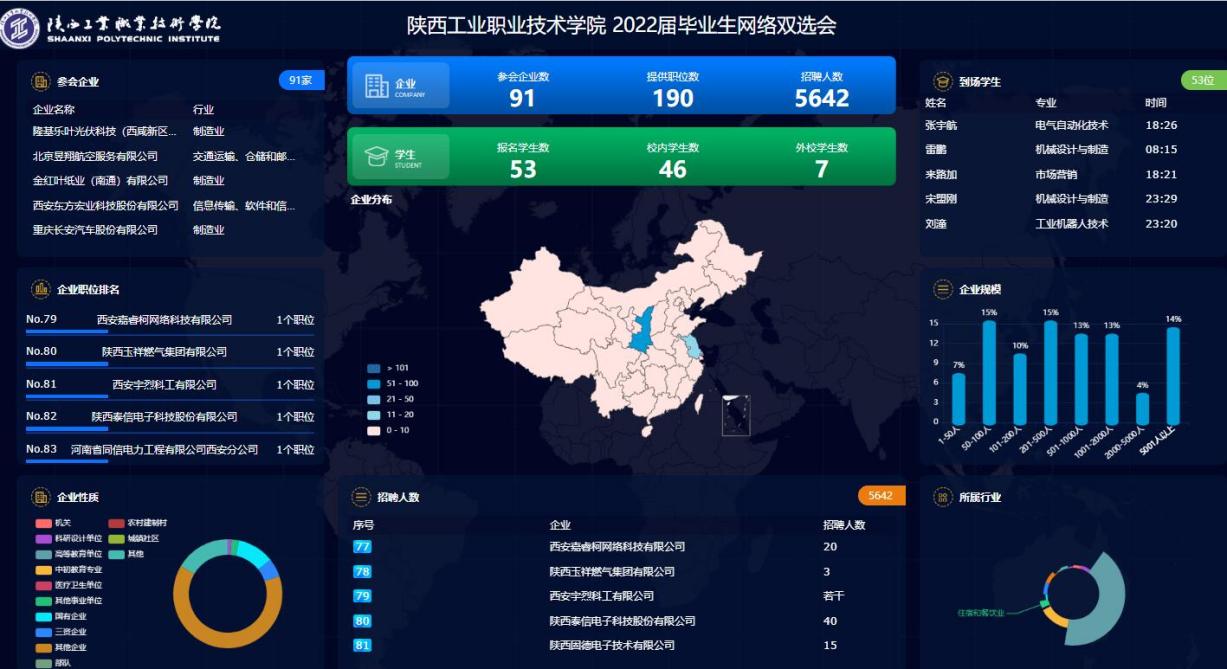Image resolution: width=1227 pixels, height=669 pixels.
Task: Click the 招聘人数 panel list icon
Action: click(361, 497)
